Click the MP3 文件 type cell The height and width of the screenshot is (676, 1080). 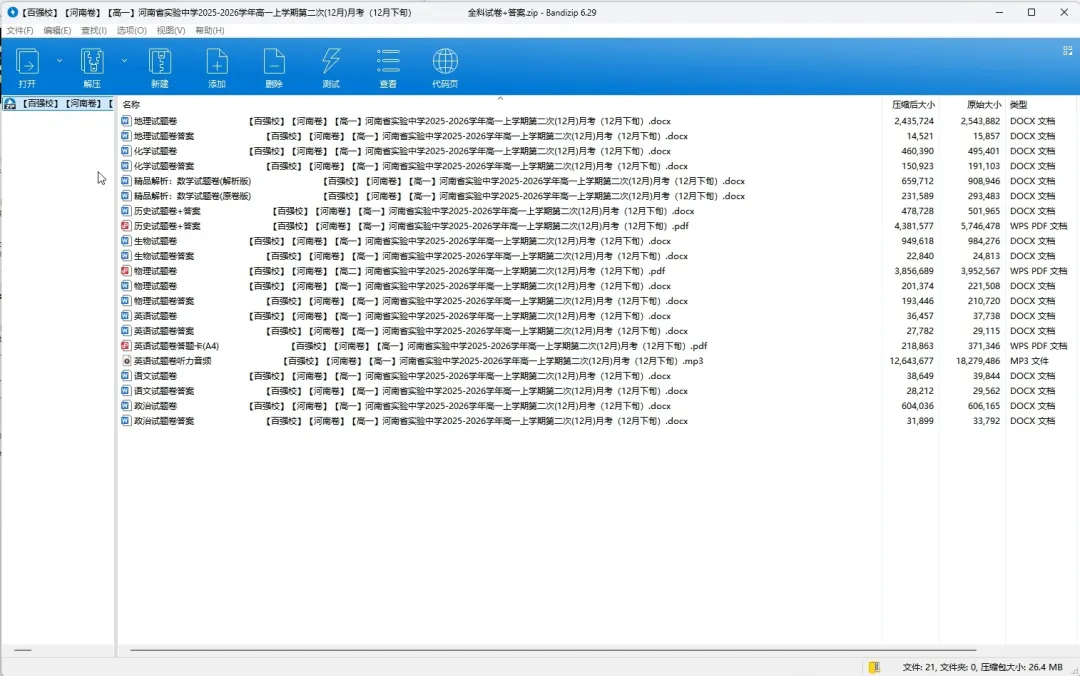pyautogui.click(x=1029, y=361)
